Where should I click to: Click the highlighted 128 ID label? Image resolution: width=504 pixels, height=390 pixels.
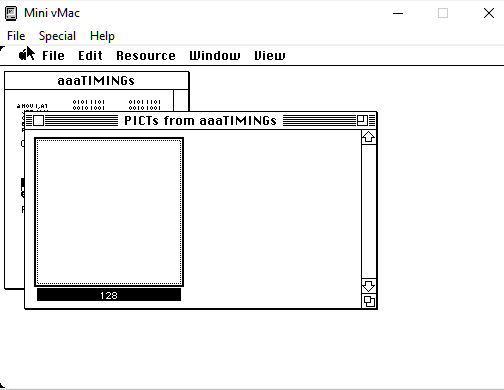pos(109,295)
